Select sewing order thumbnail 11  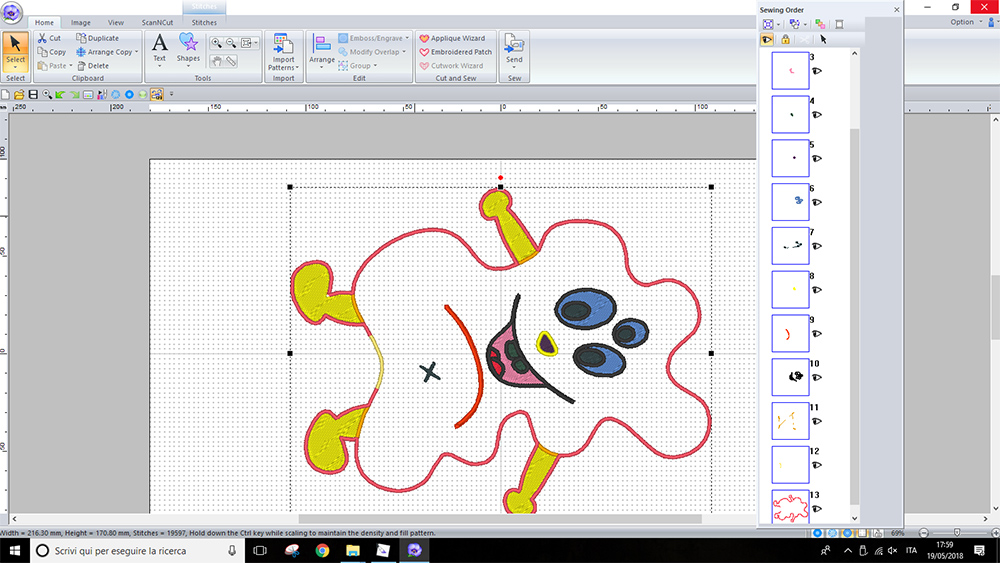790,421
